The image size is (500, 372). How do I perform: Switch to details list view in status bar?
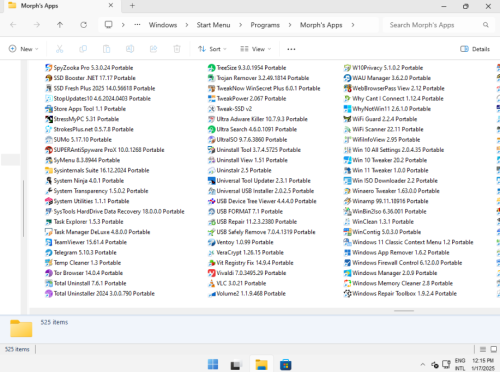[483, 349]
